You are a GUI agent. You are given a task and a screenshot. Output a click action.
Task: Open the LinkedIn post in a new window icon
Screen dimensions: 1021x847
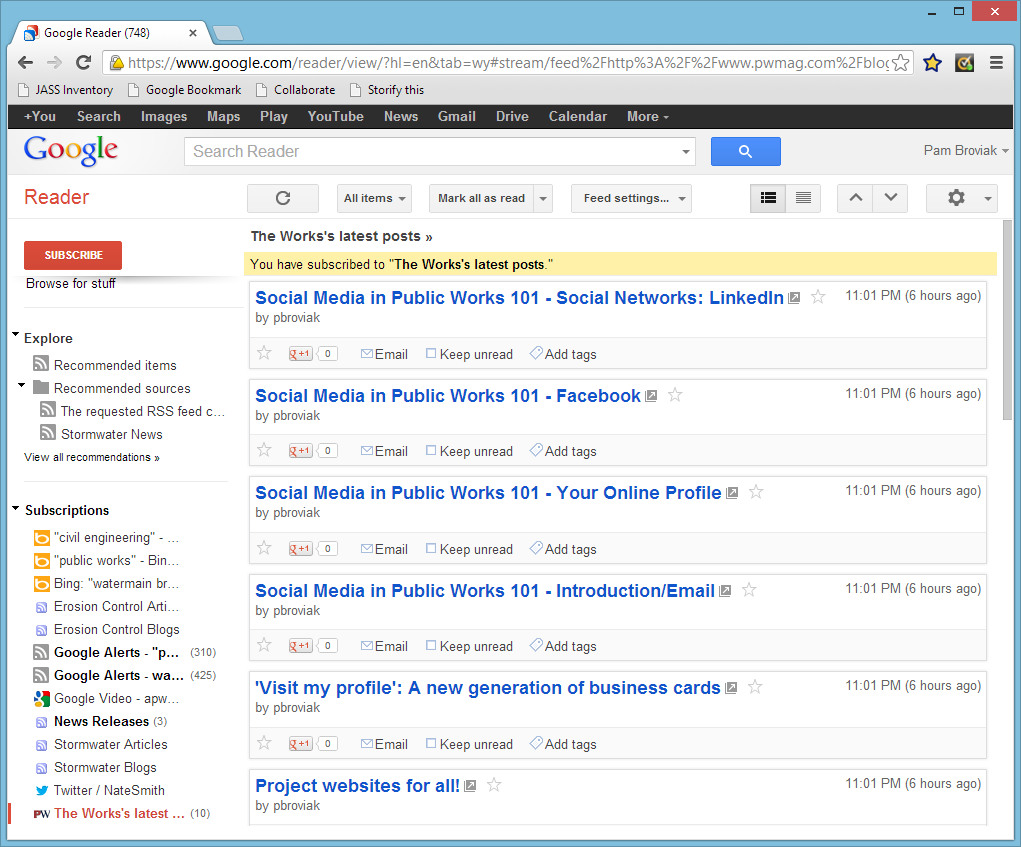794,298
